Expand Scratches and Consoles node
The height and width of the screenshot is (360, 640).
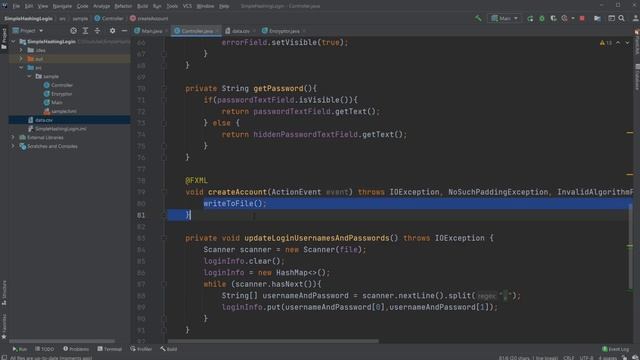13,146
